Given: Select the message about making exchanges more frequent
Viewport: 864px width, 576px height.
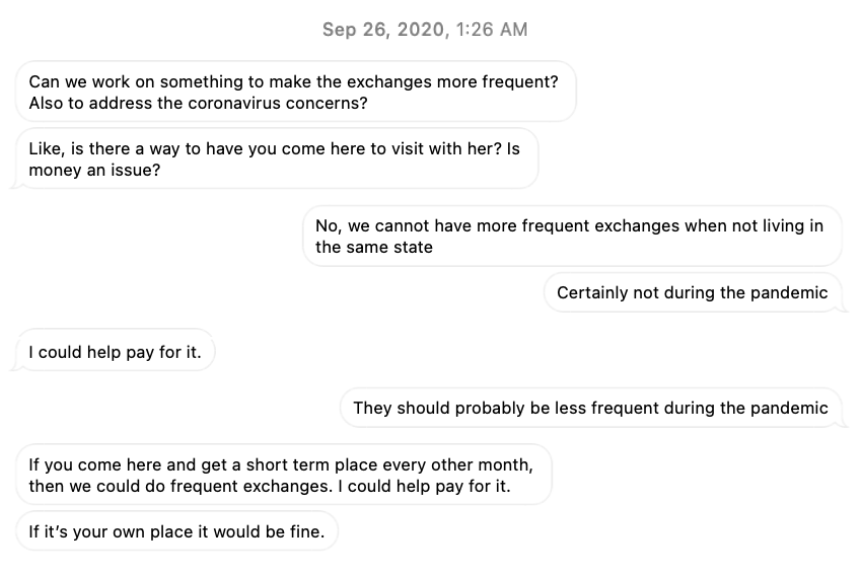Looking at the screenshot, I should coord(295,91).
